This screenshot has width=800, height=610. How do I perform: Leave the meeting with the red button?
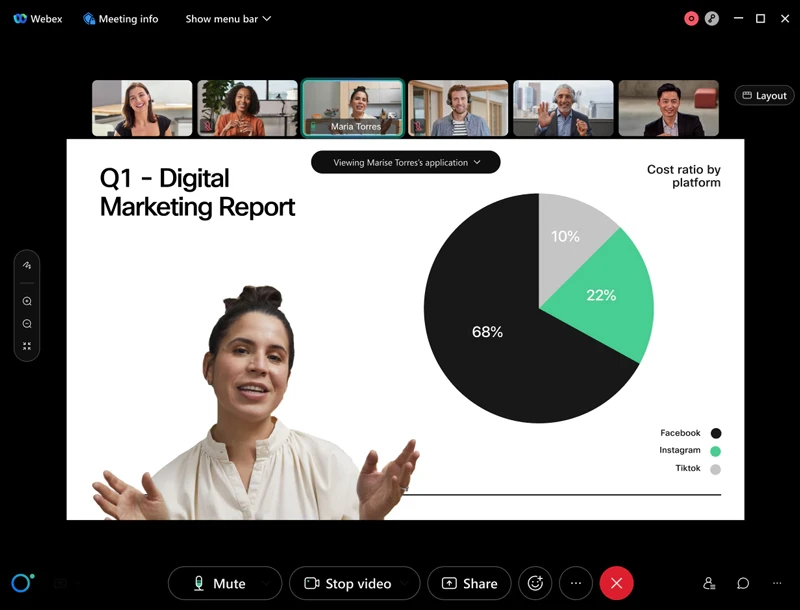click(x=617, y=583)
